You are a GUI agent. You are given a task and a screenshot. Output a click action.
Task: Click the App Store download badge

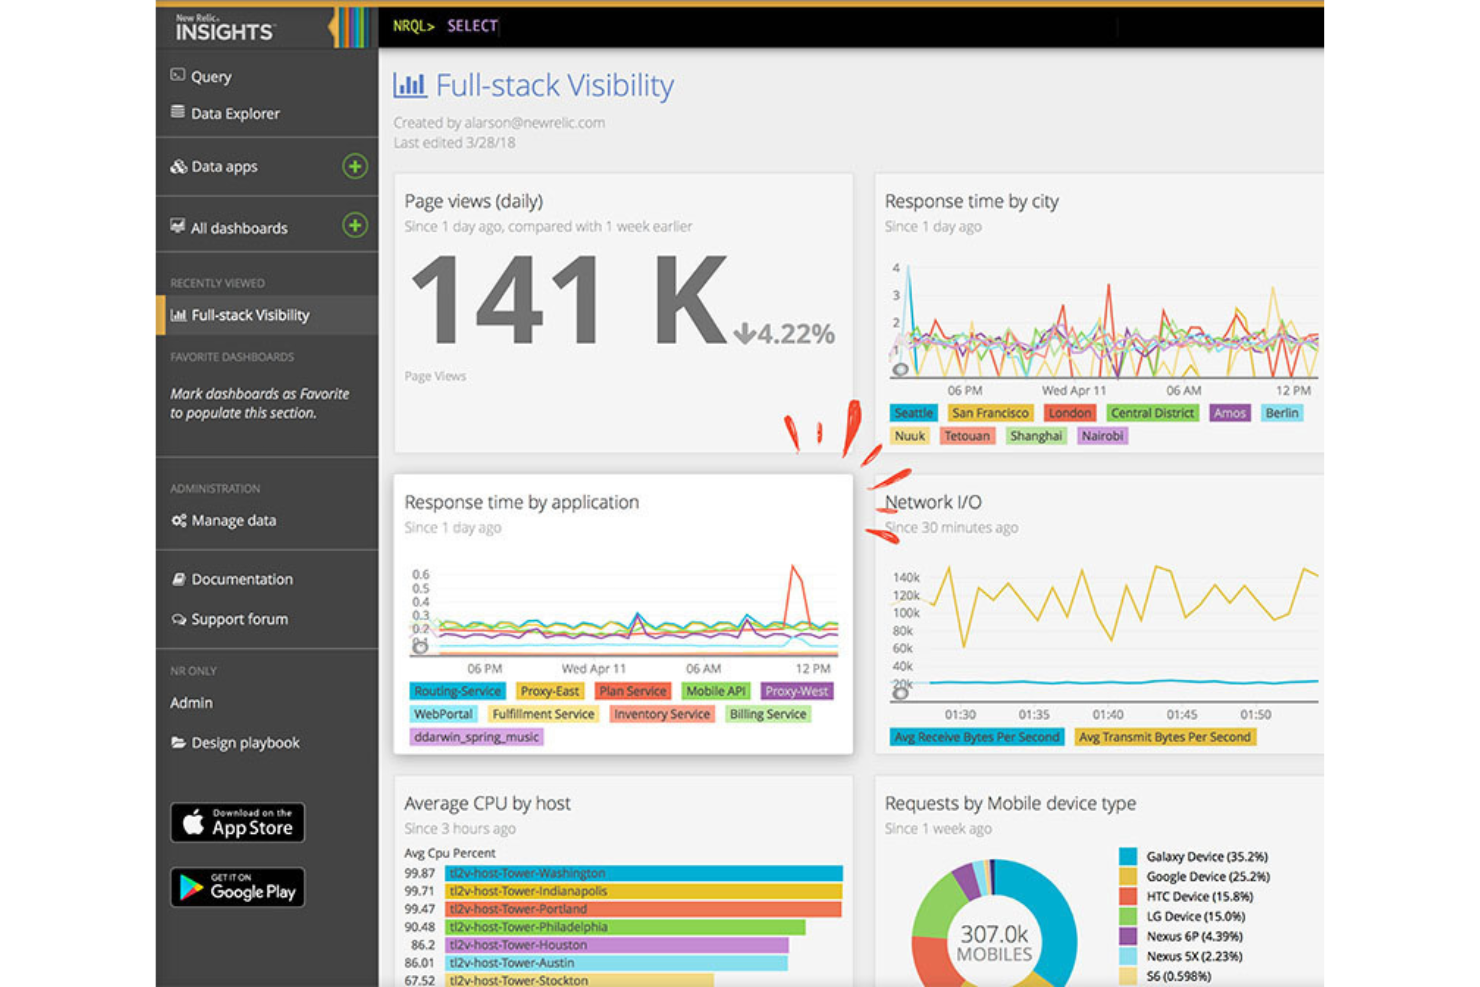point(237,823)
